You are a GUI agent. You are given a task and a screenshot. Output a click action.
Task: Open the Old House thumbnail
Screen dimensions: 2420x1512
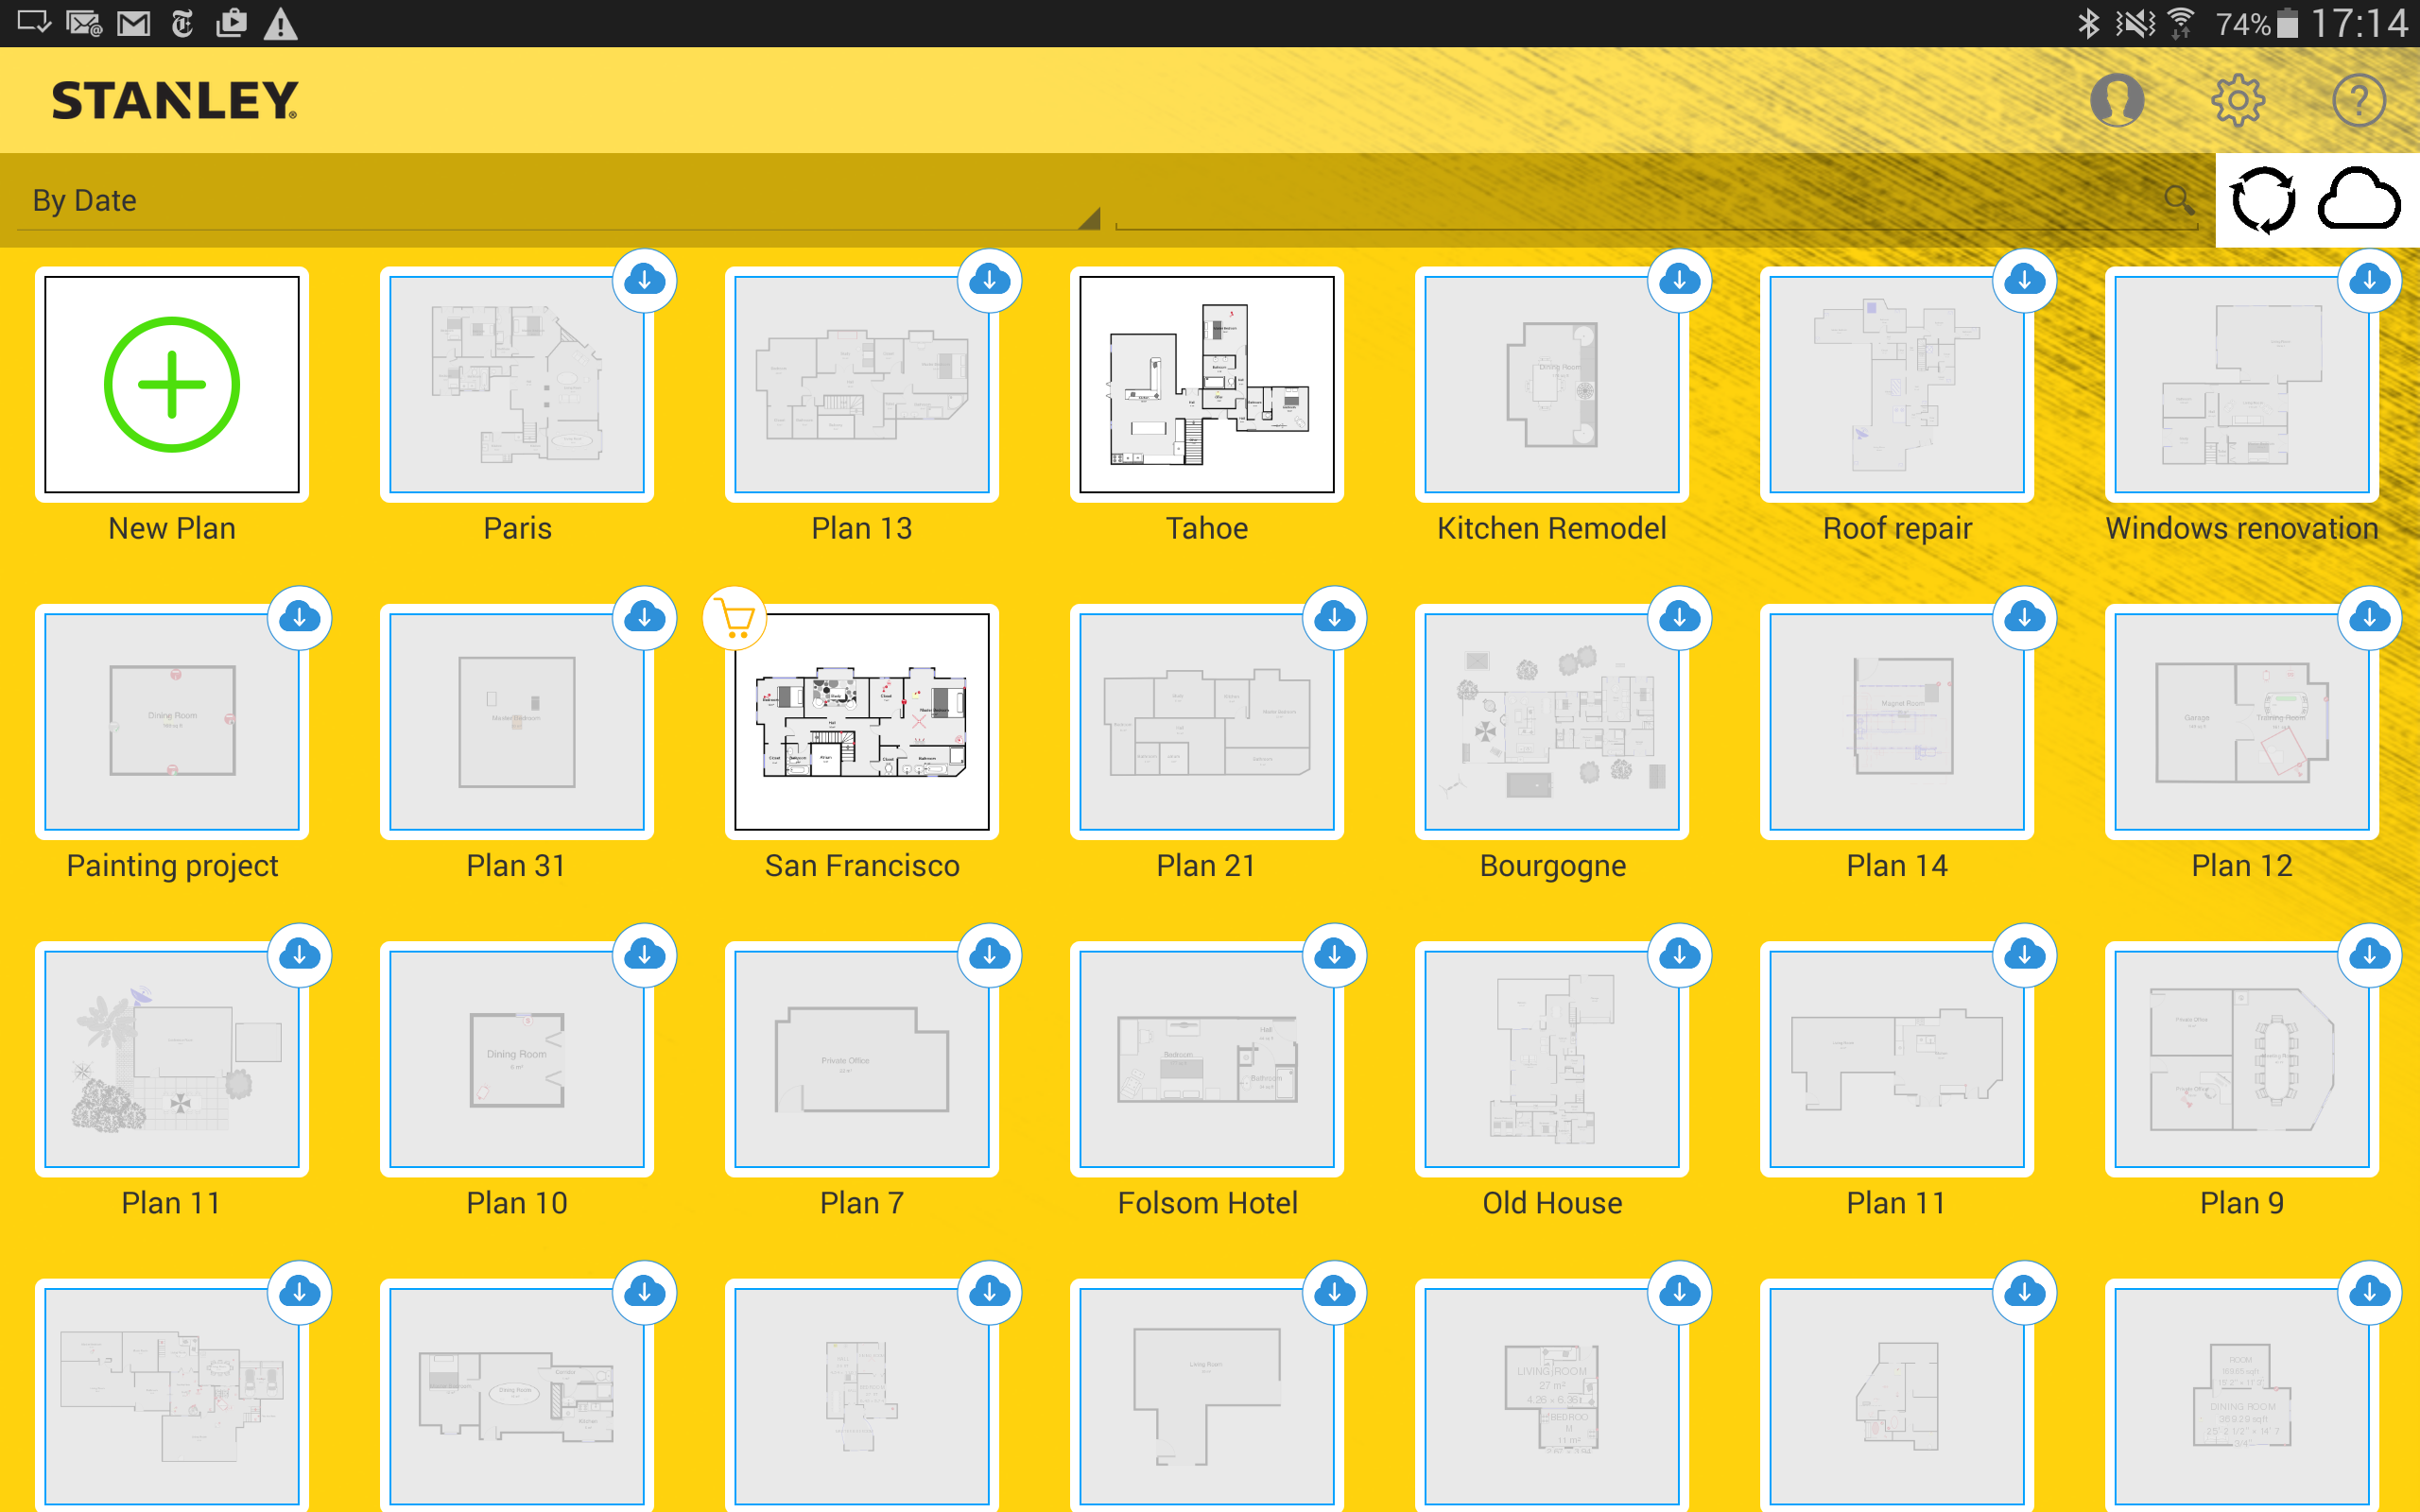[1552, 1059]
